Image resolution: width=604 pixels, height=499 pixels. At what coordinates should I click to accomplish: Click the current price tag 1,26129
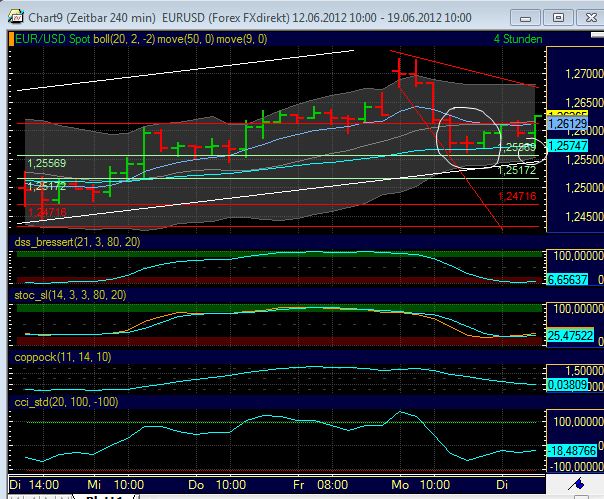[x=567, y=124]
